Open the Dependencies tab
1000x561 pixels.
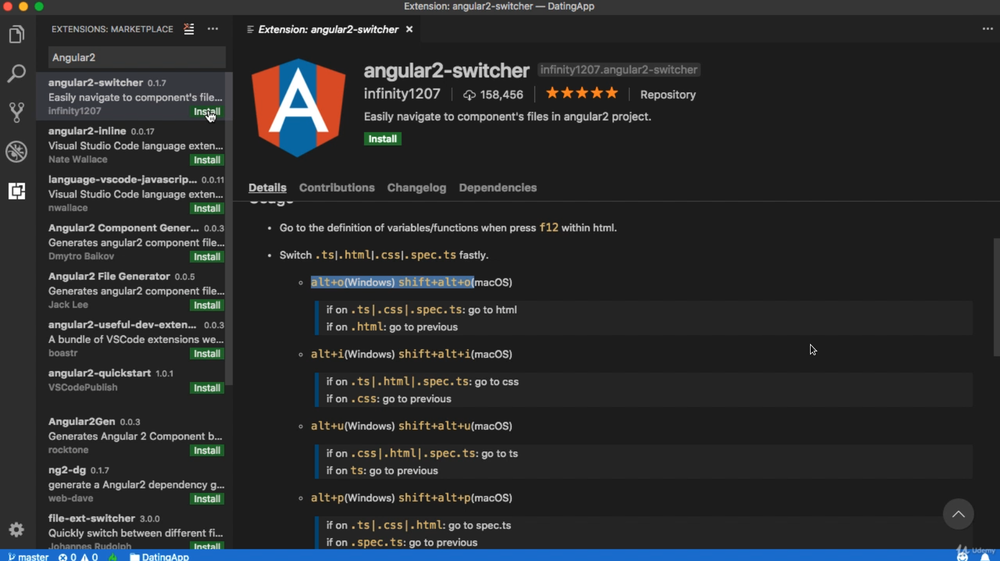[x=497, y=188]
